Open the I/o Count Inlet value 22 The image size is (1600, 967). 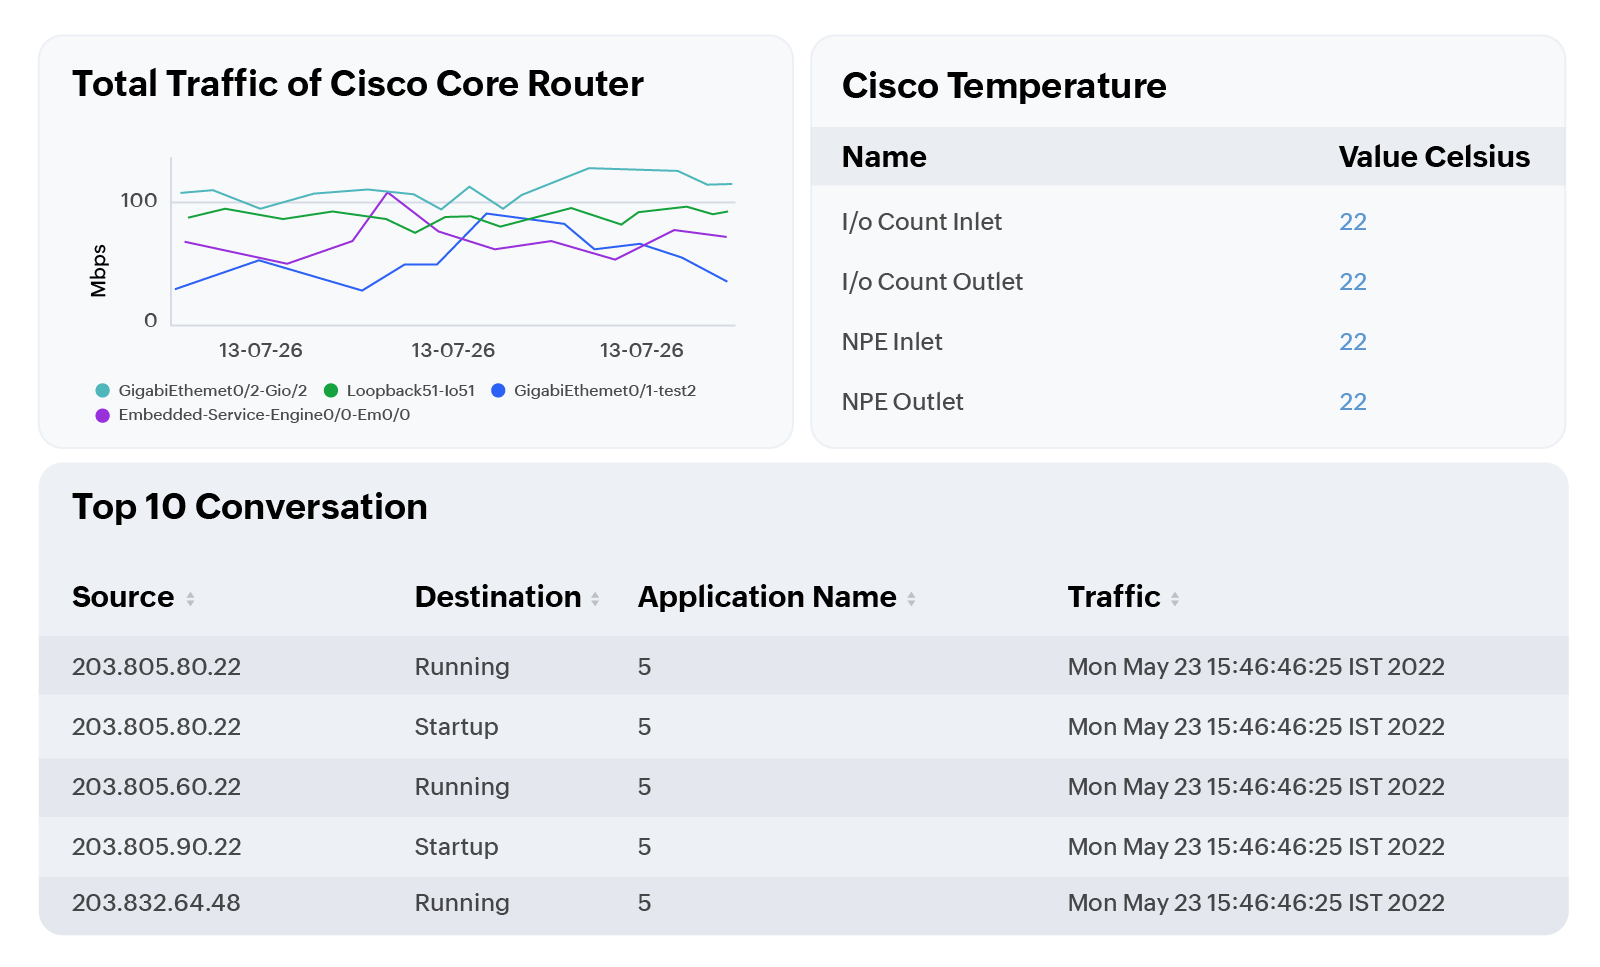coord(1353,222)
